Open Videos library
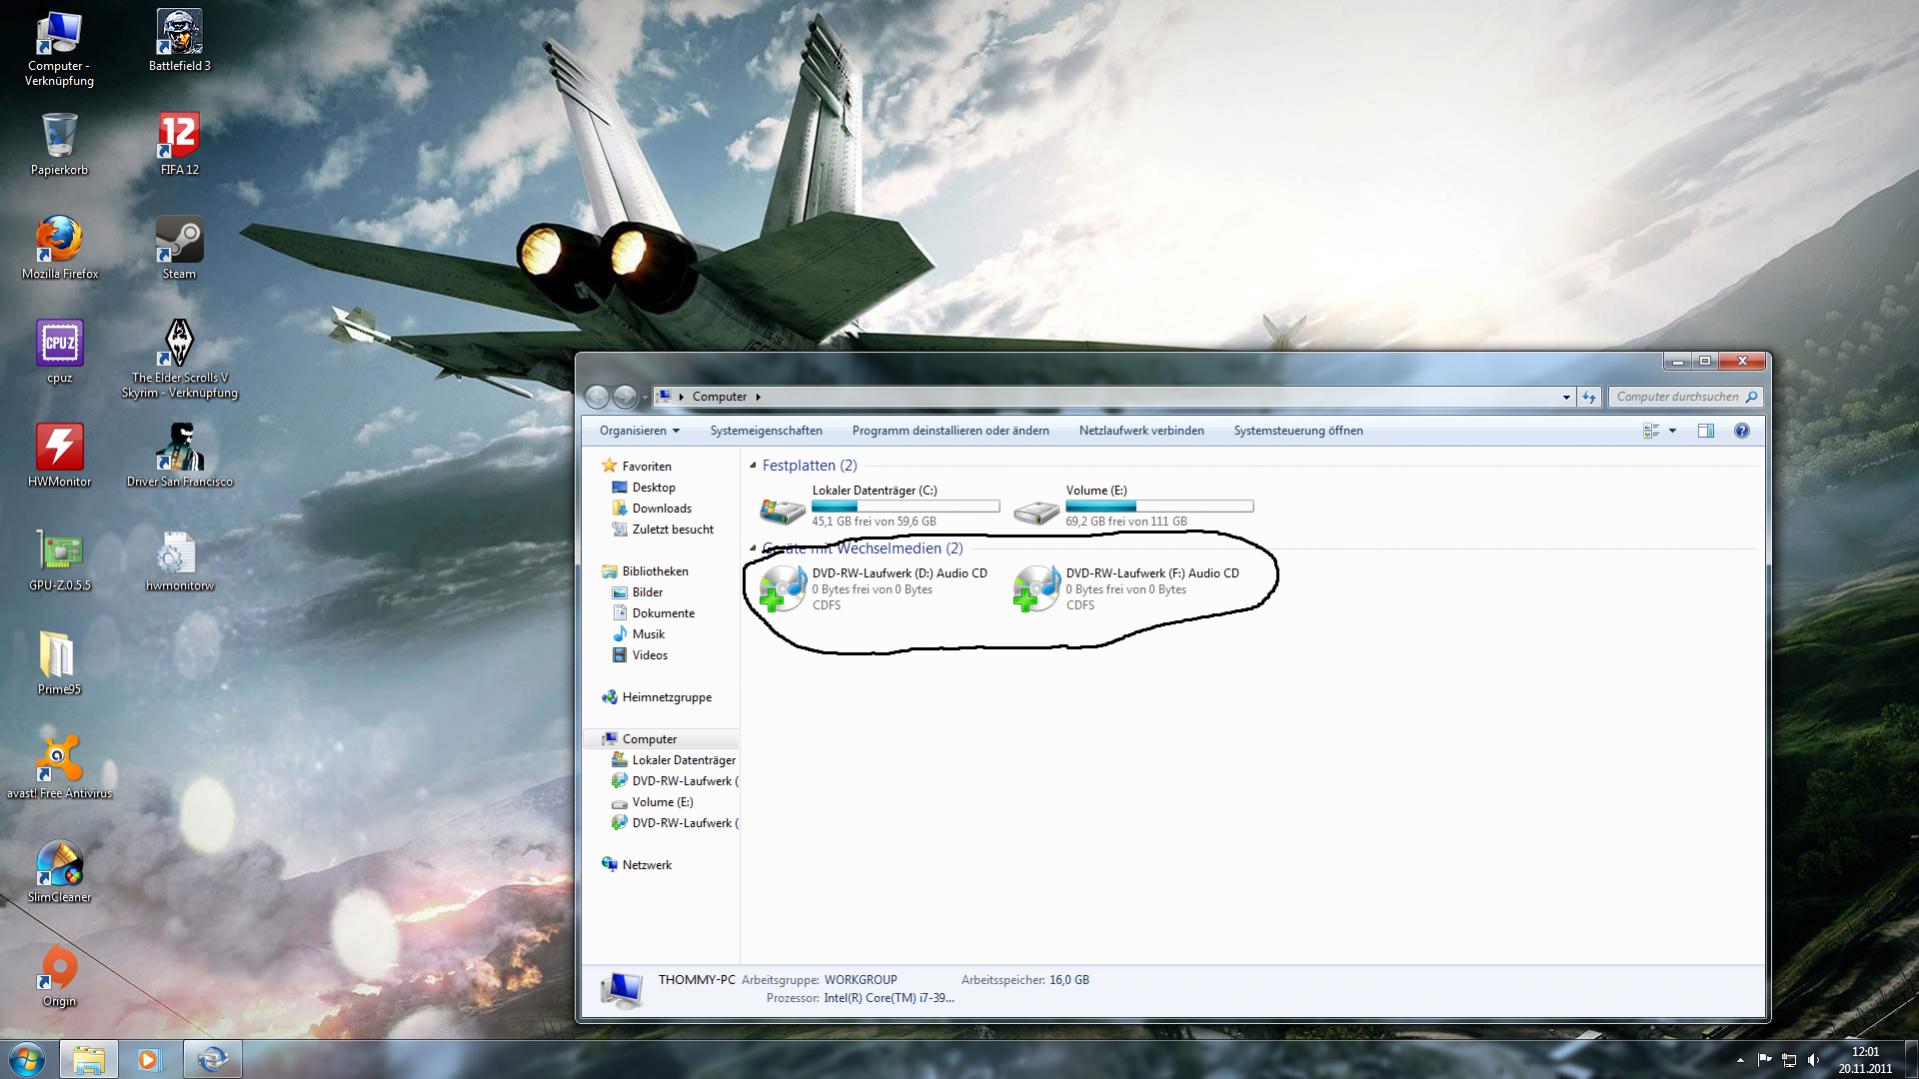 (x=639, y=655)
